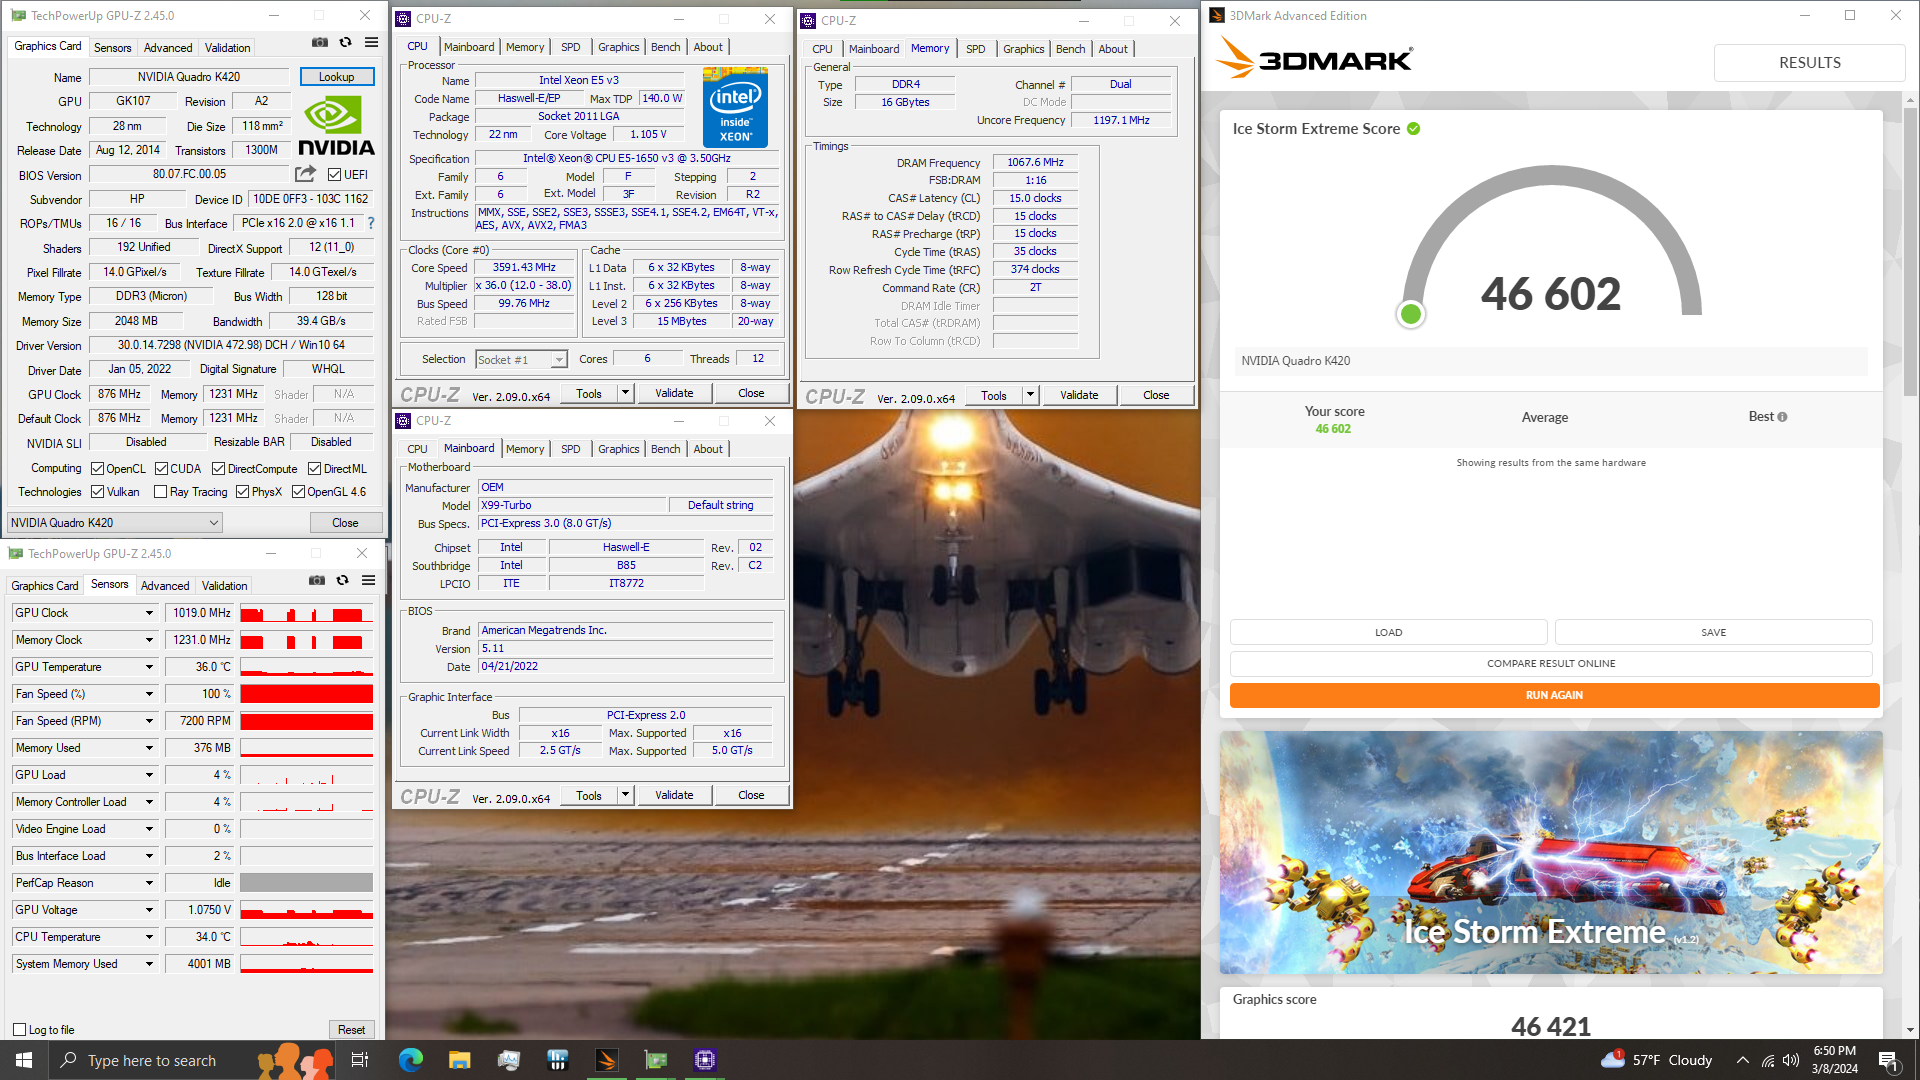Screen dimensions: 1920x1080
Task: Click the 3DMark taskbar icon
Action: [606, 1060]
